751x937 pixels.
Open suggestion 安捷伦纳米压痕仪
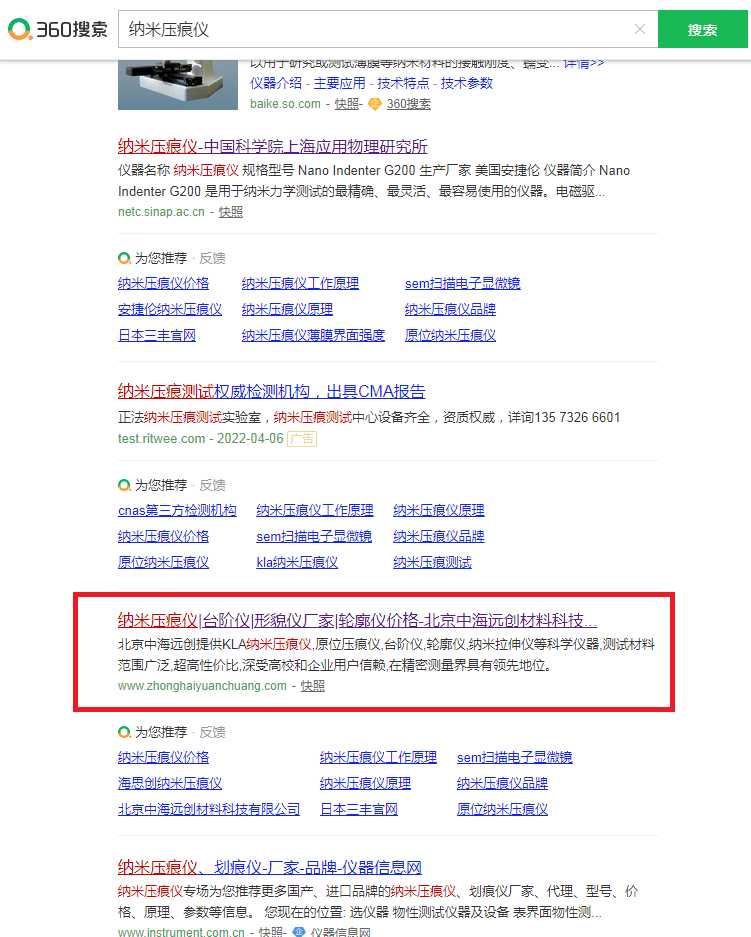(x=170, y=310)
